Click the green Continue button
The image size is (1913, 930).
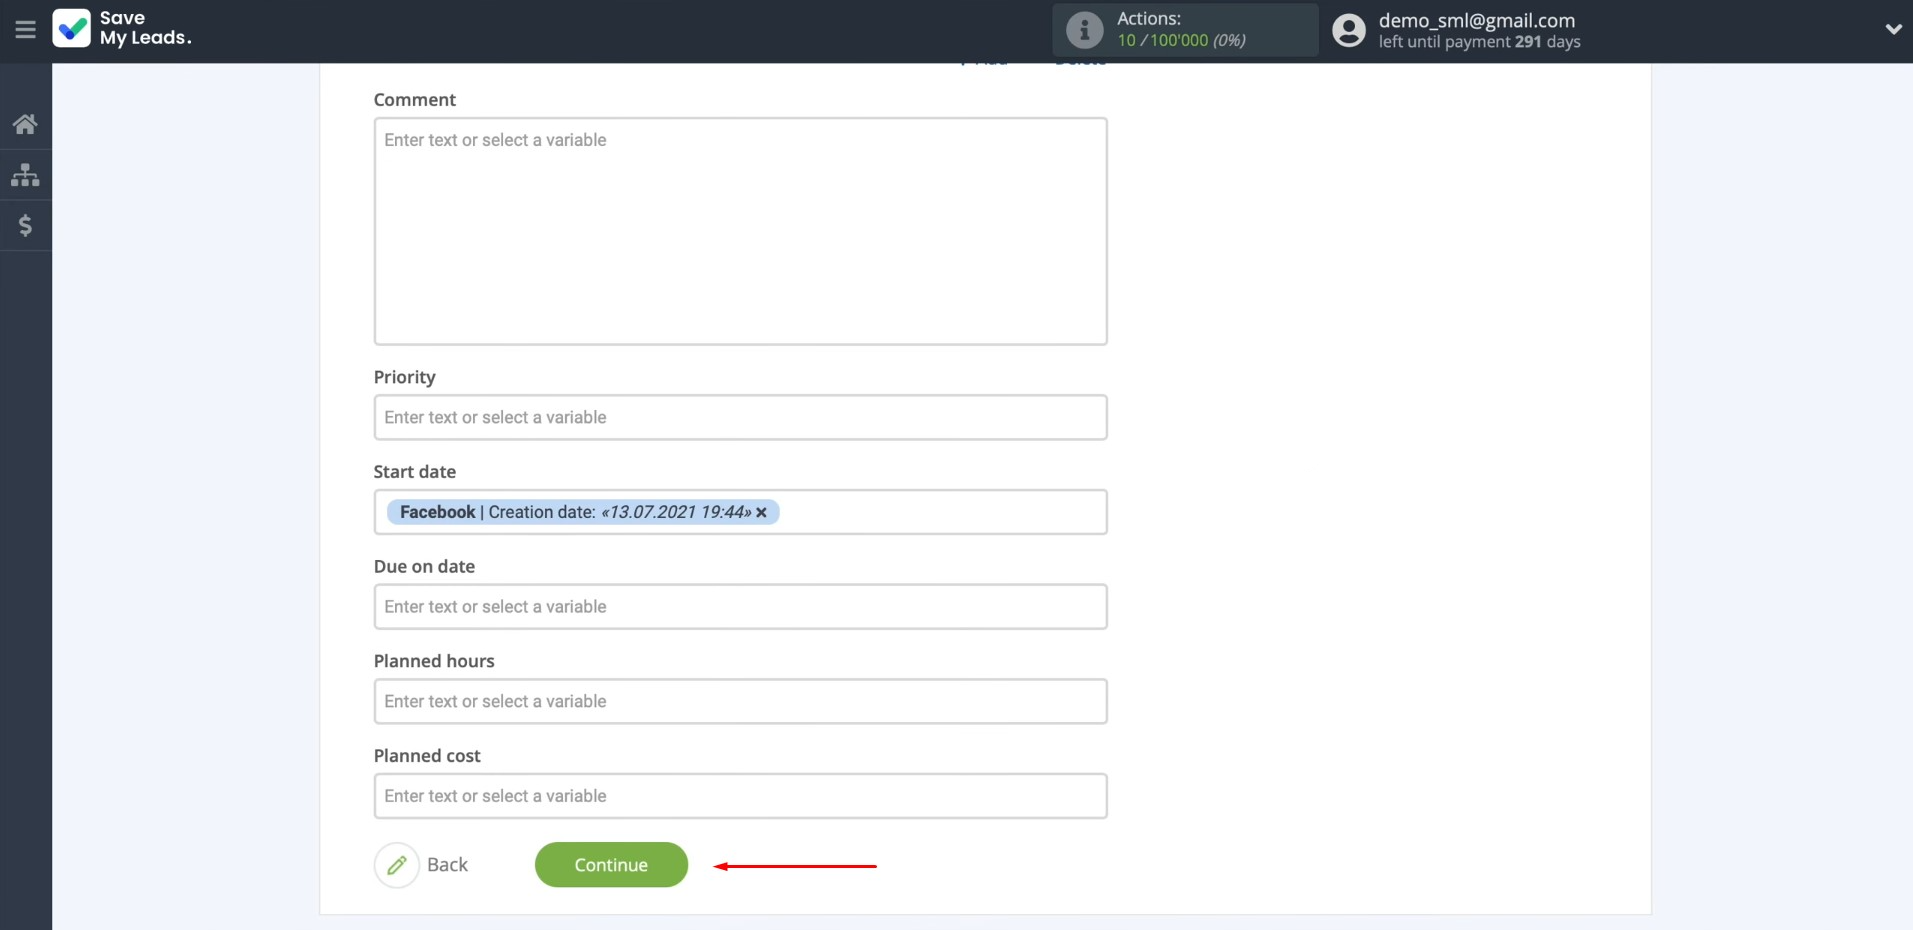(x=611, y=865)
